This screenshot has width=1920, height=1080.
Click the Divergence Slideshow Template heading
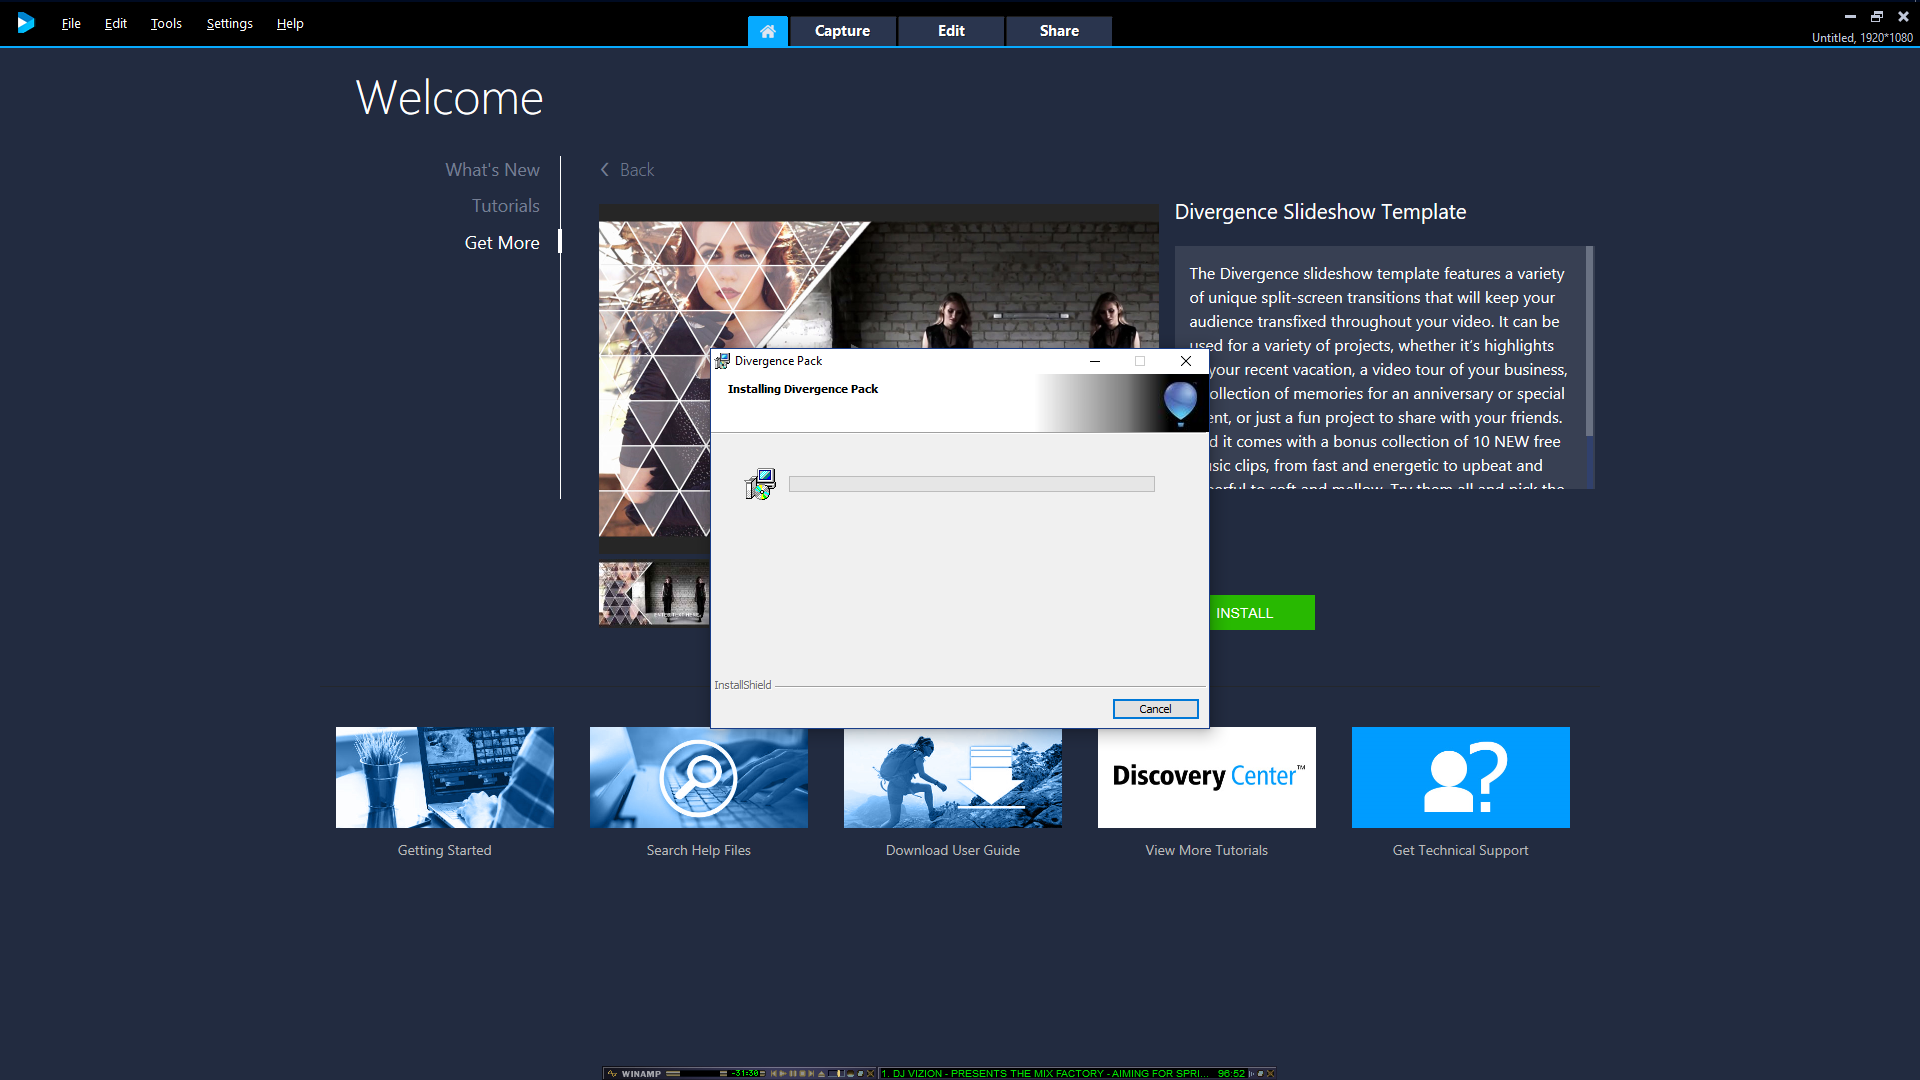click(x=1320, y=212)
